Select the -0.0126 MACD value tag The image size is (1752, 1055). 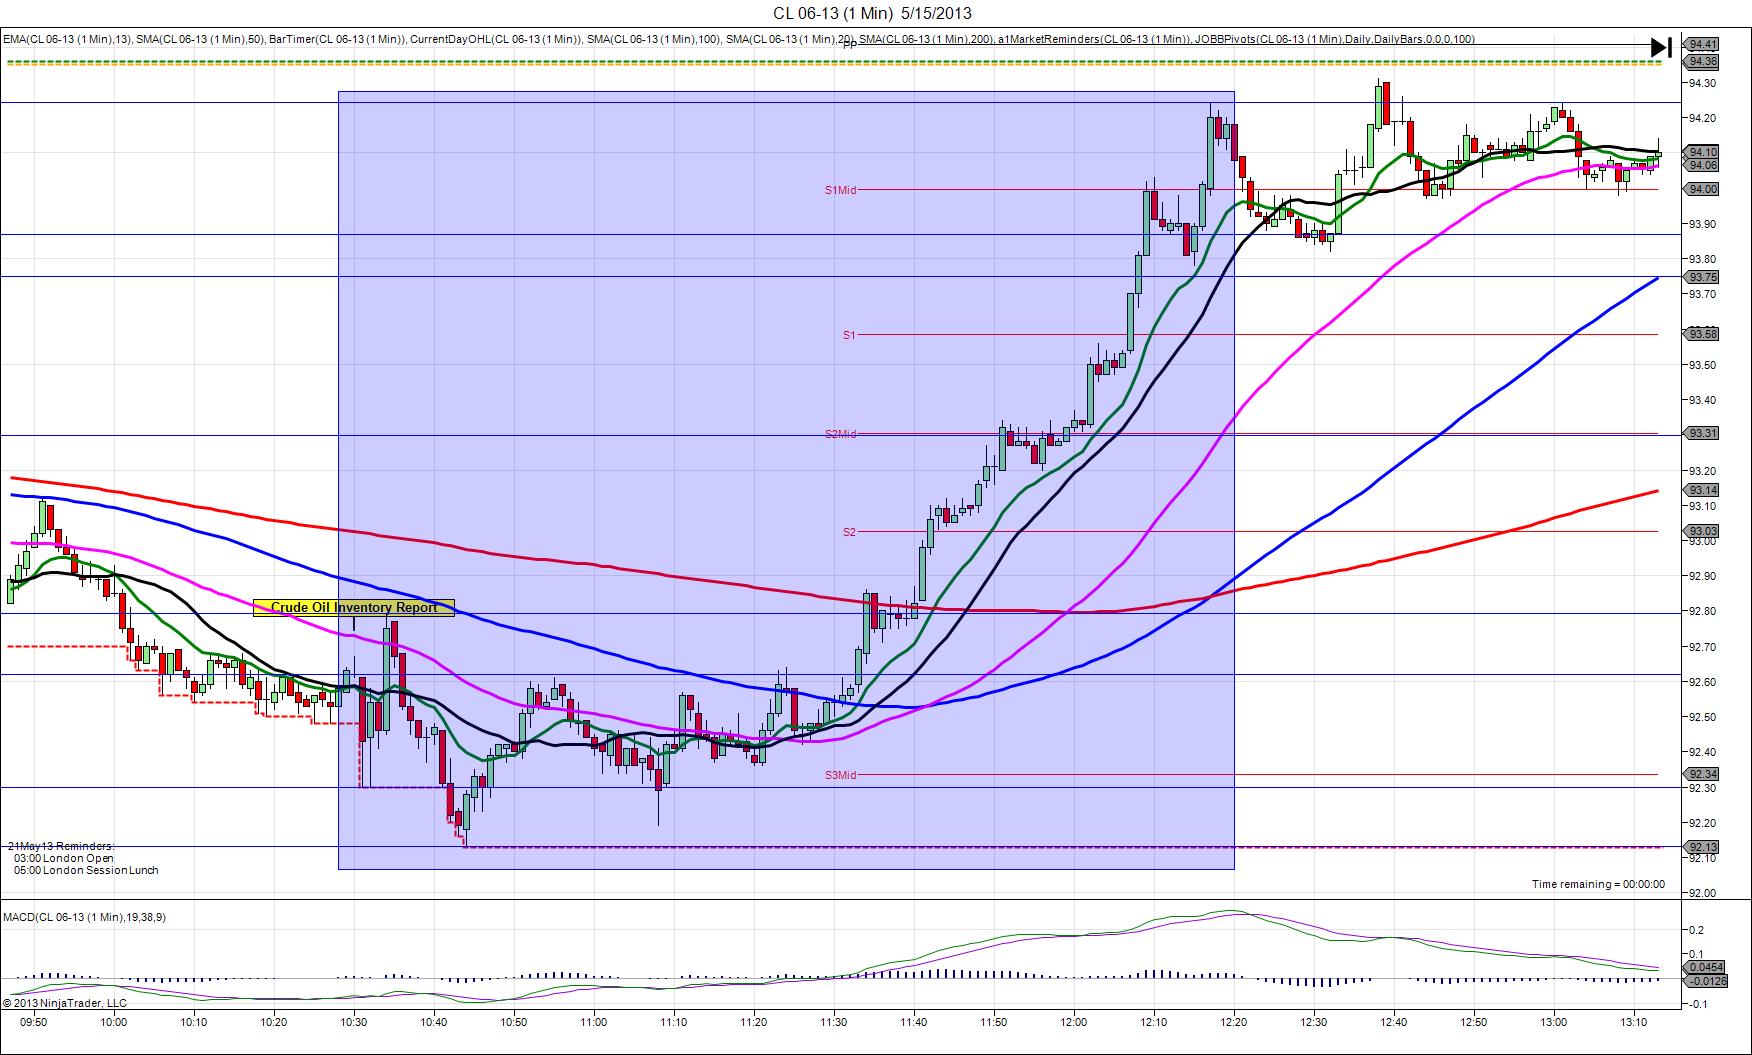tap(1706, 981)
